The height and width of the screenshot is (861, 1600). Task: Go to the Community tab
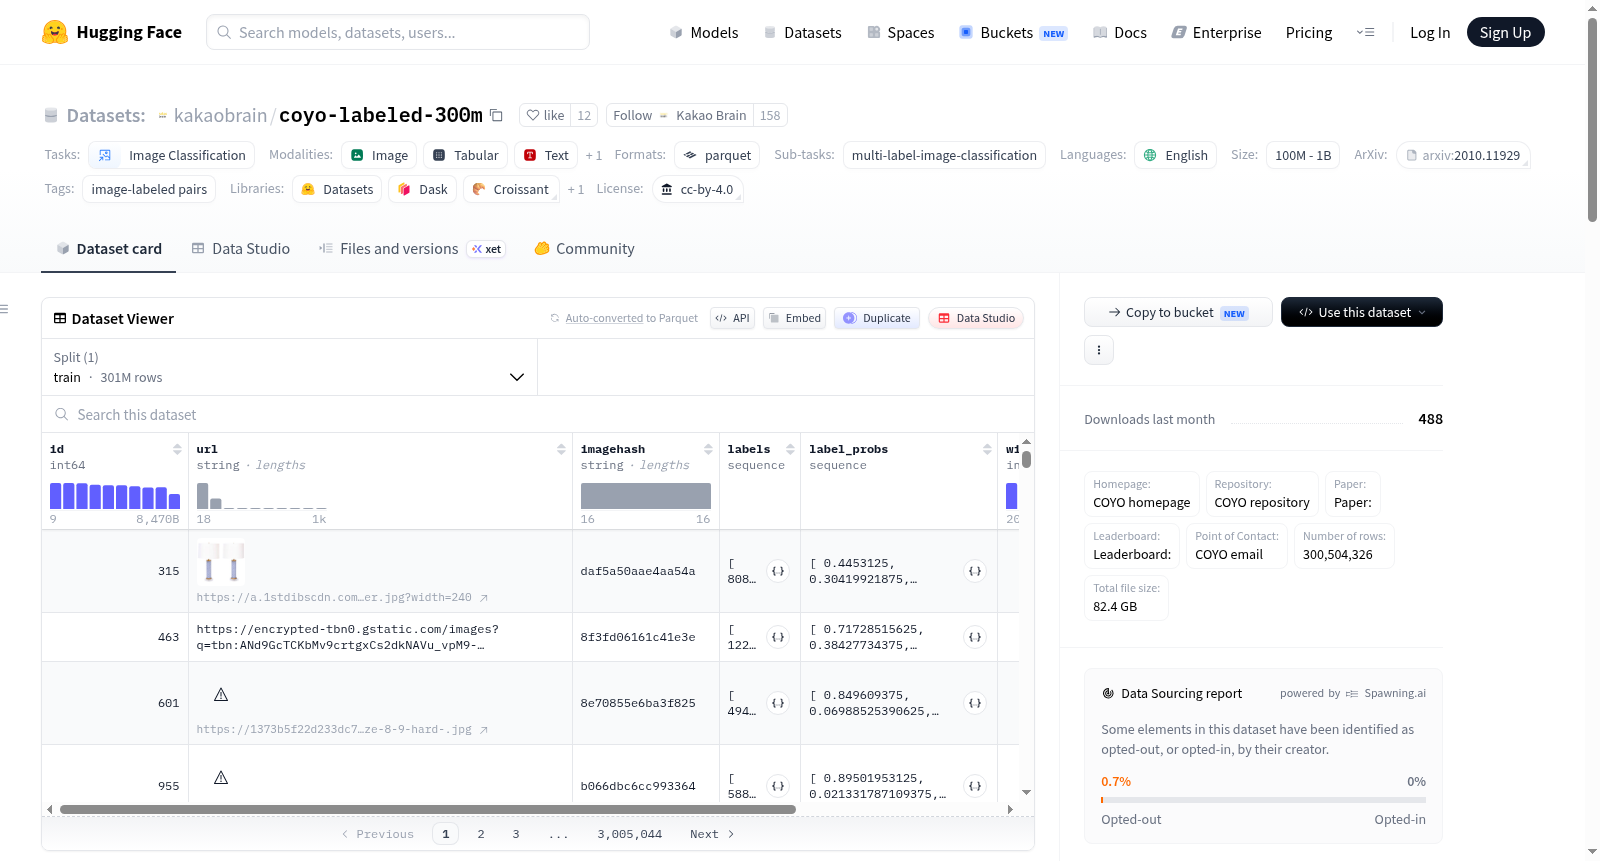click(x=584, y=249)
